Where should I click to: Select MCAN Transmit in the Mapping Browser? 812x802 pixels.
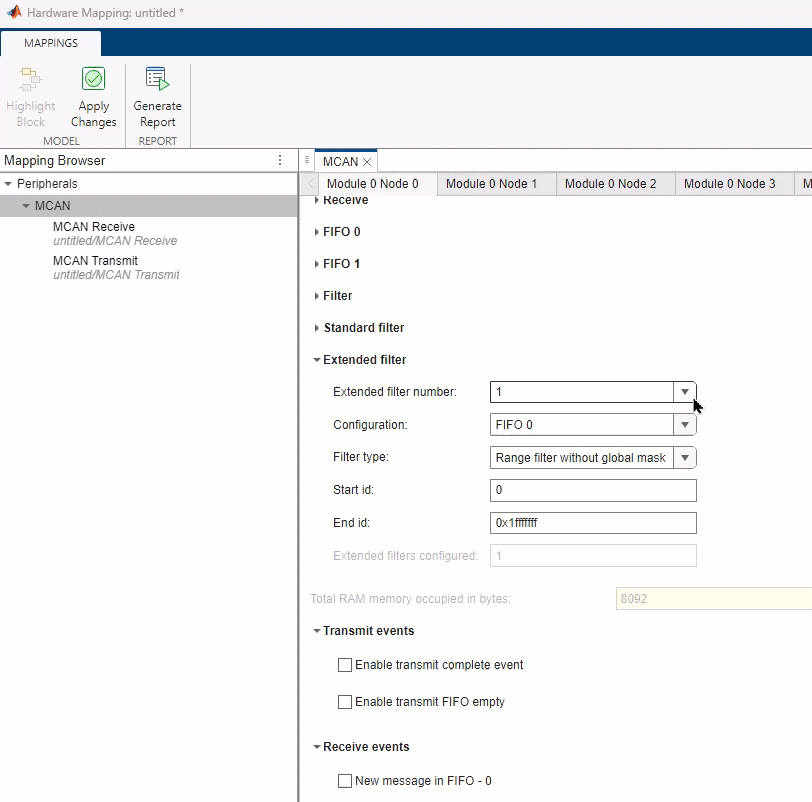pyautogui.click(x=95, y=261)
